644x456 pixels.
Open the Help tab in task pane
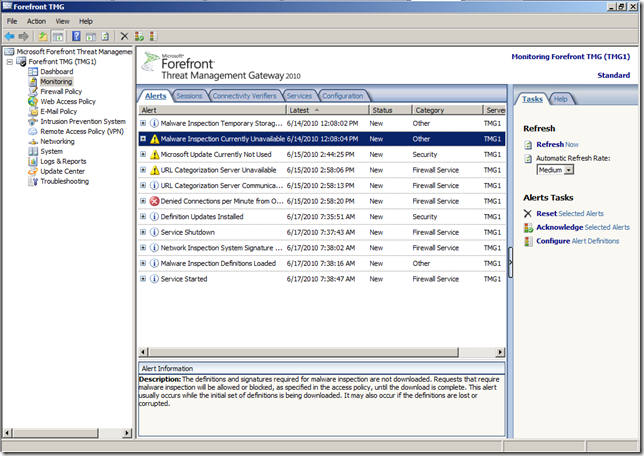click(560, 99)
